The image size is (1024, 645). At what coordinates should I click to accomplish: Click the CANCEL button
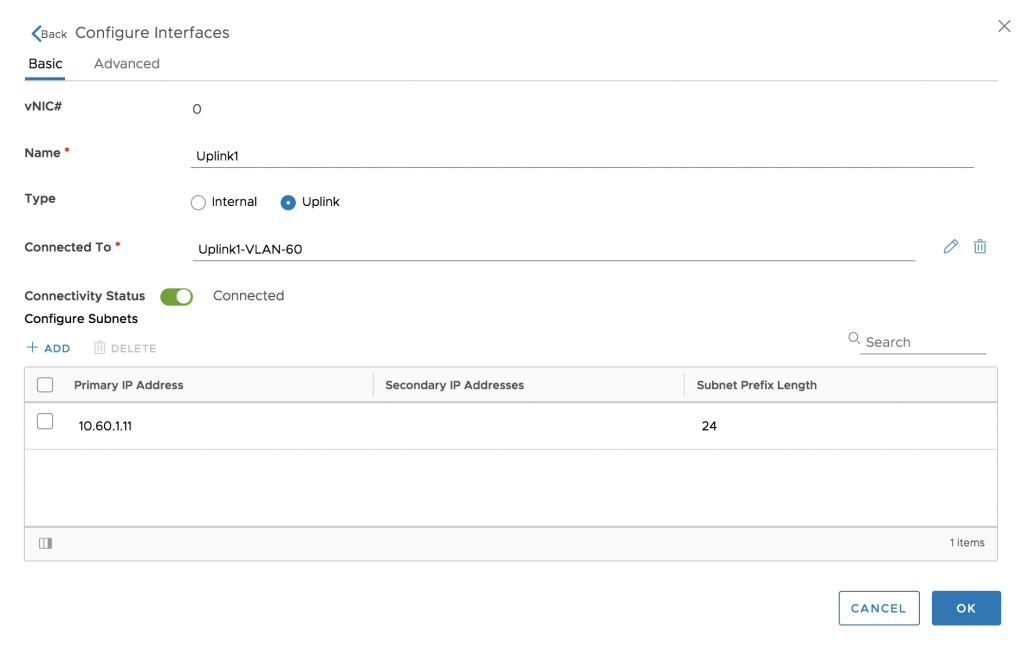click(x=878, y=608)
